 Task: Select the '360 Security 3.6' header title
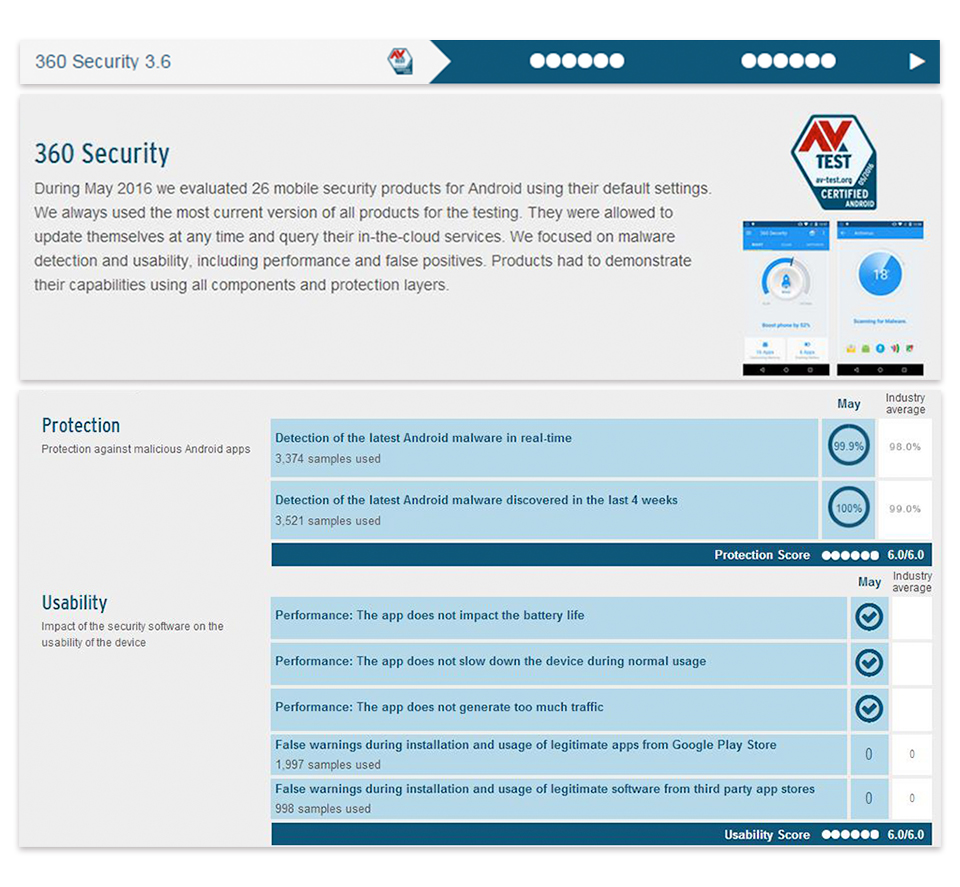click(103, 62)
